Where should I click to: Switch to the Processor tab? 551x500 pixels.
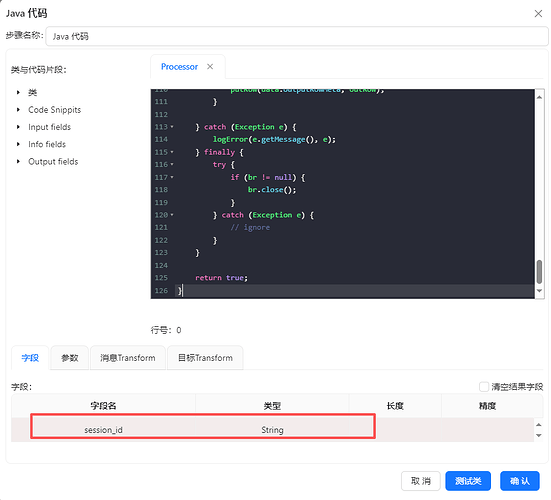(x=179, y=67)
